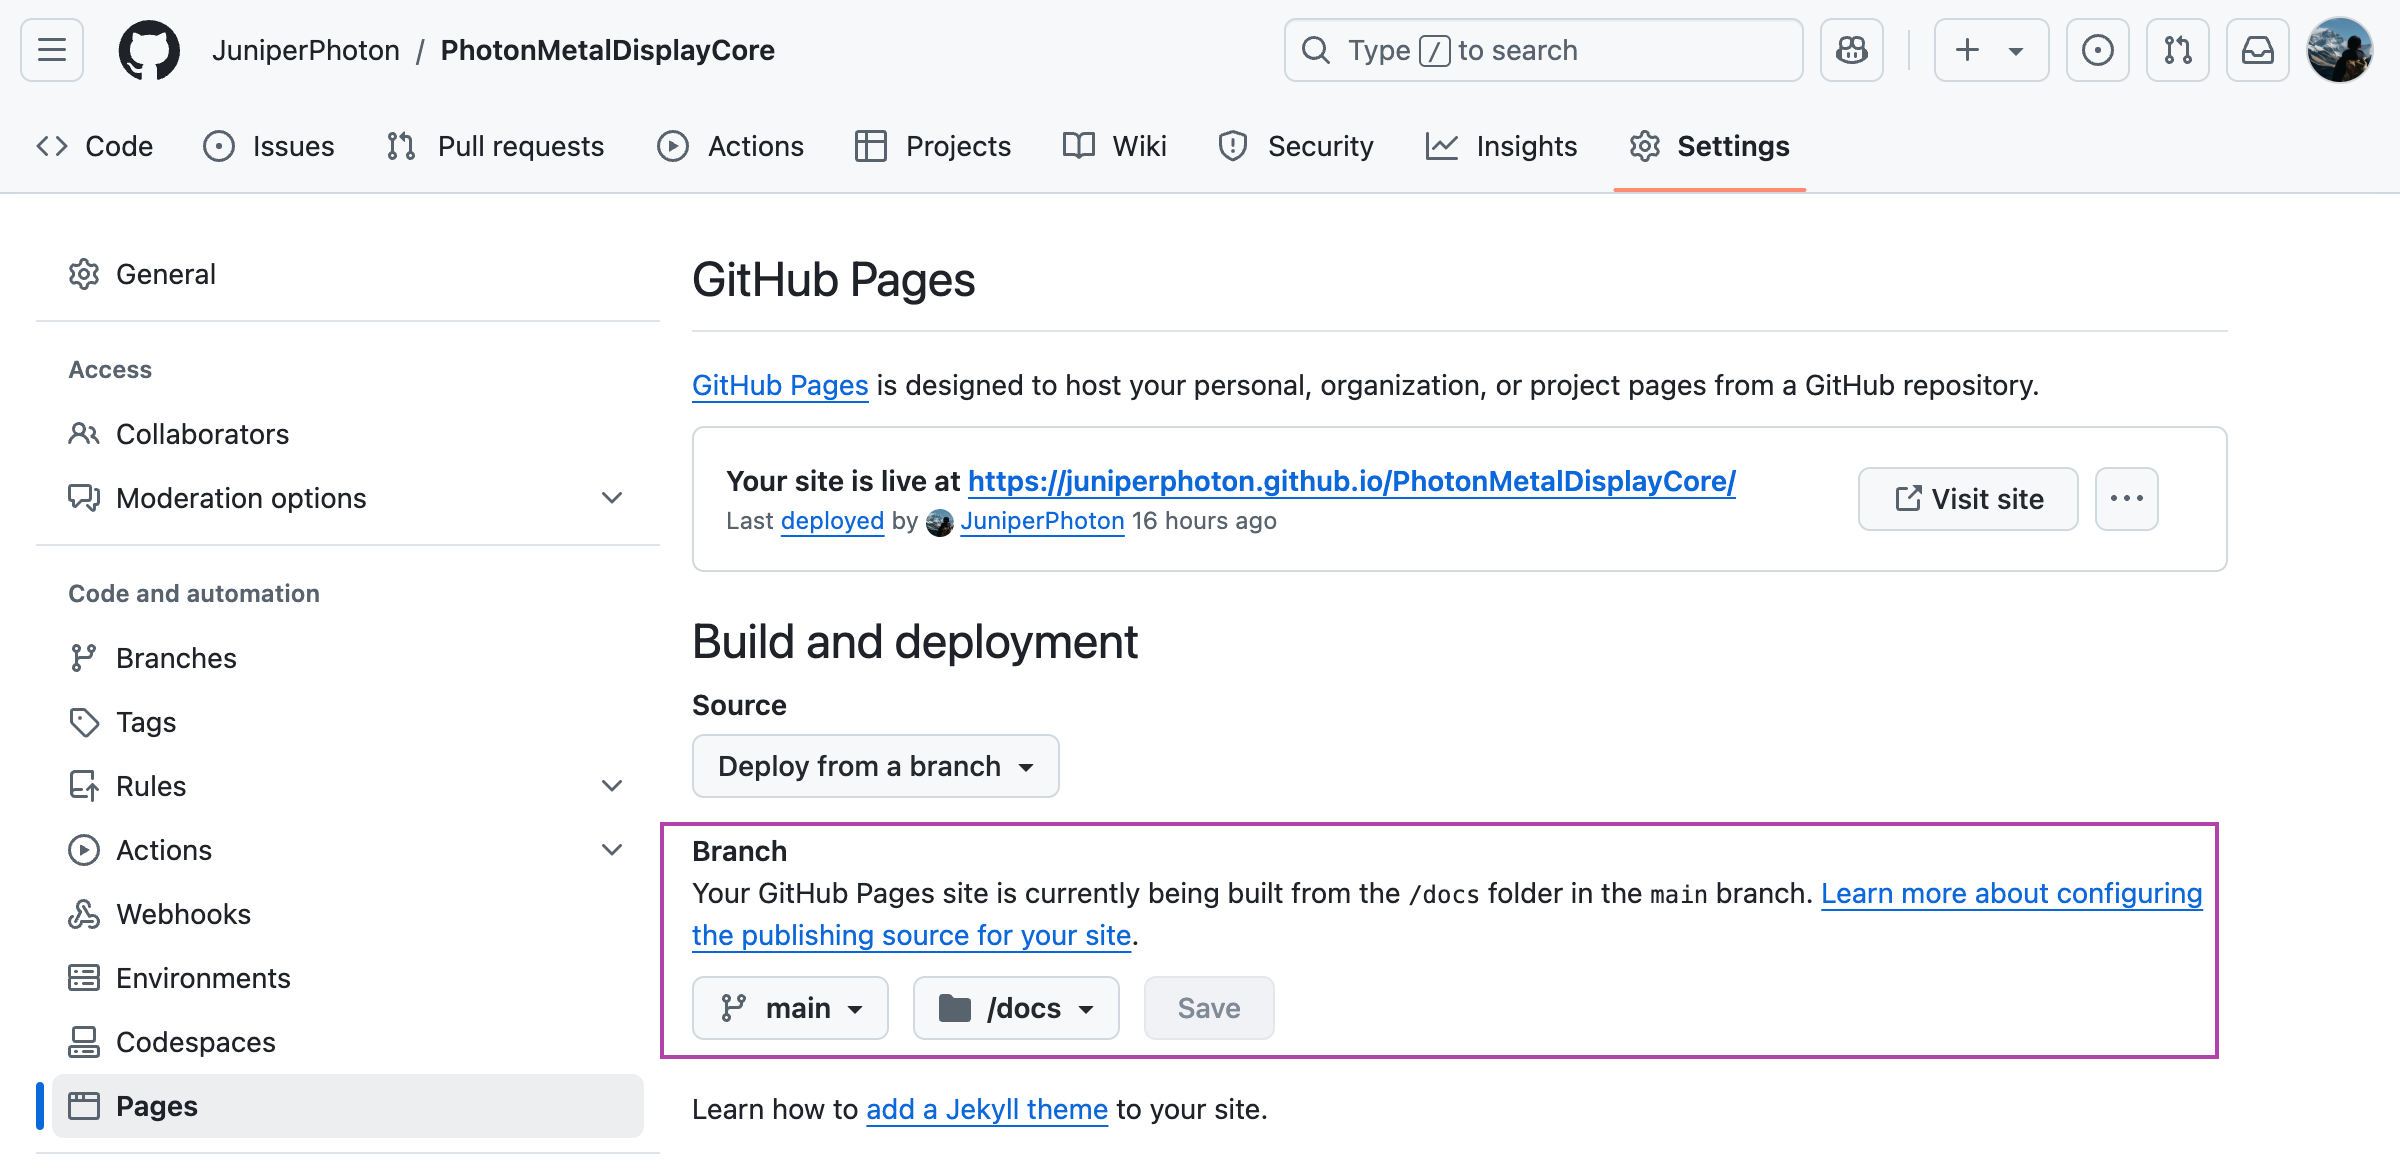Click the search field

1544,50
